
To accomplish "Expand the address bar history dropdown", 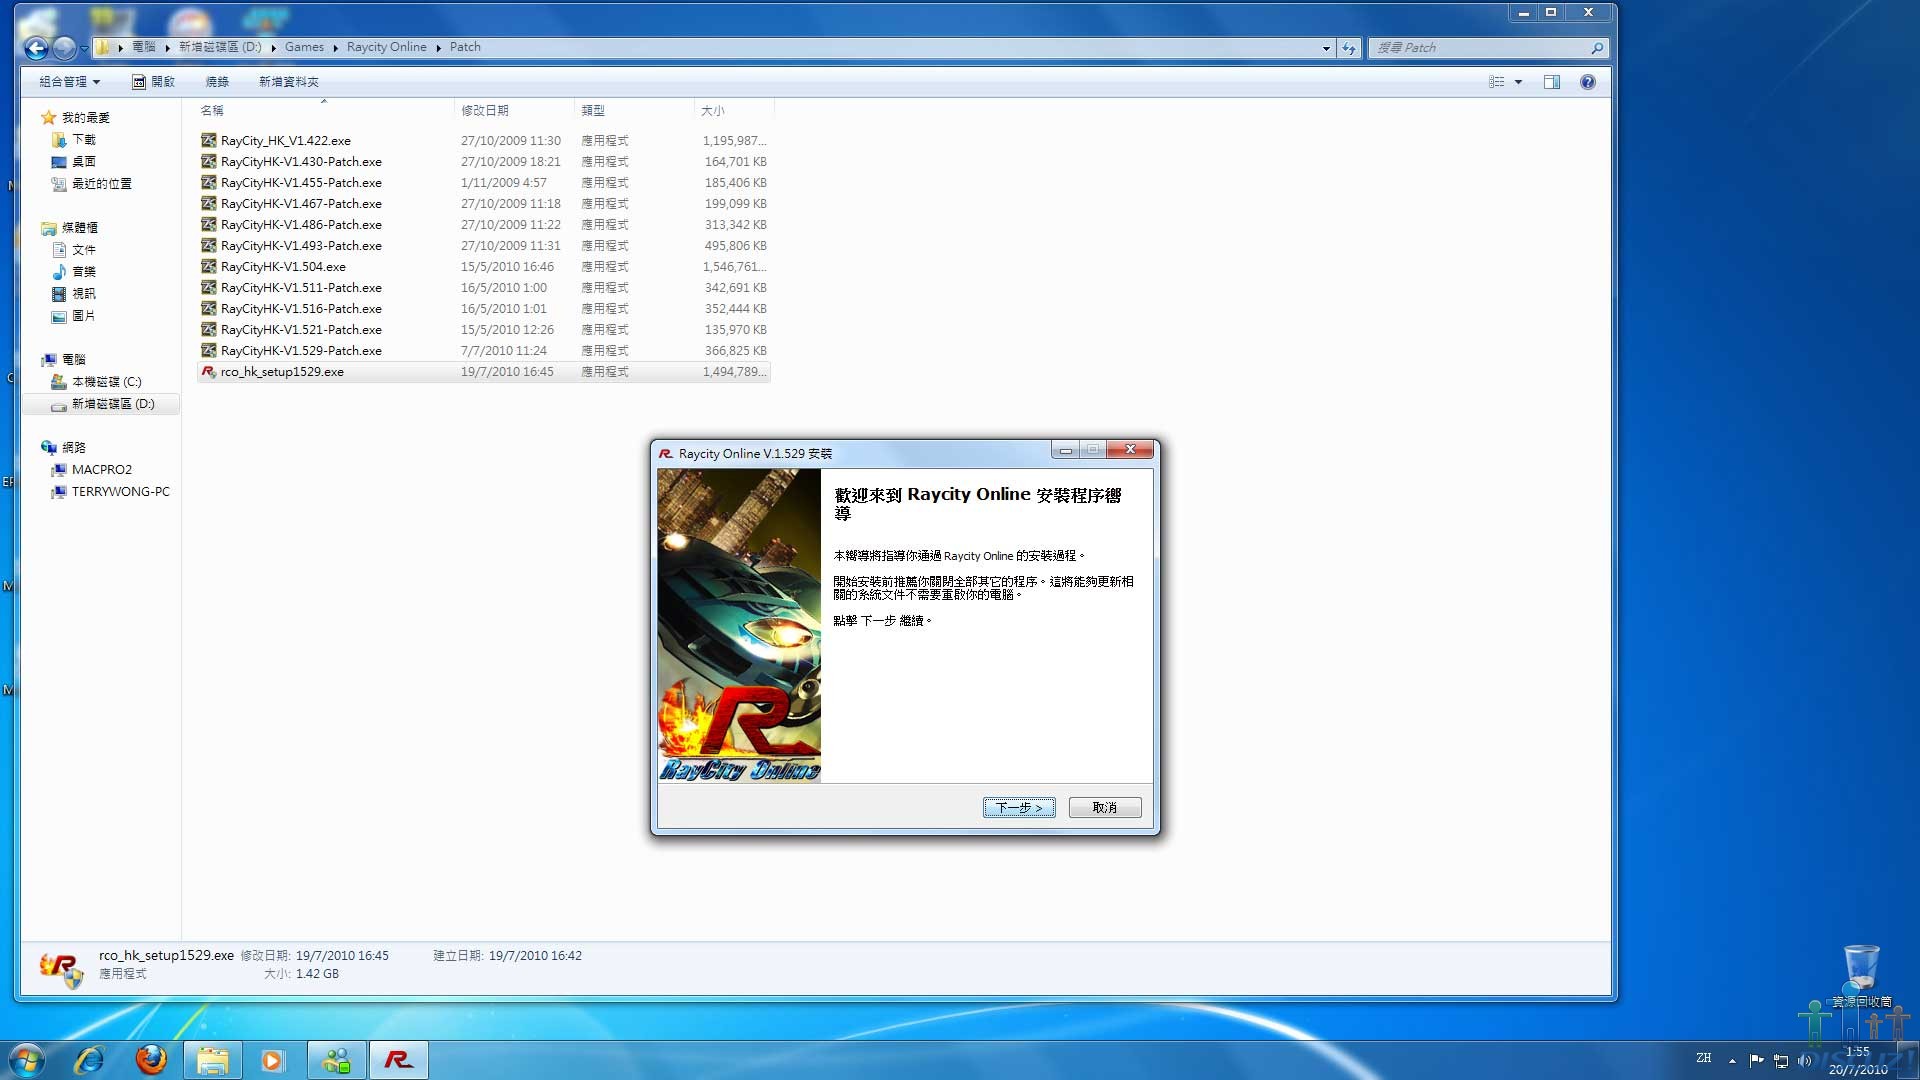I will click(1326, 48).
